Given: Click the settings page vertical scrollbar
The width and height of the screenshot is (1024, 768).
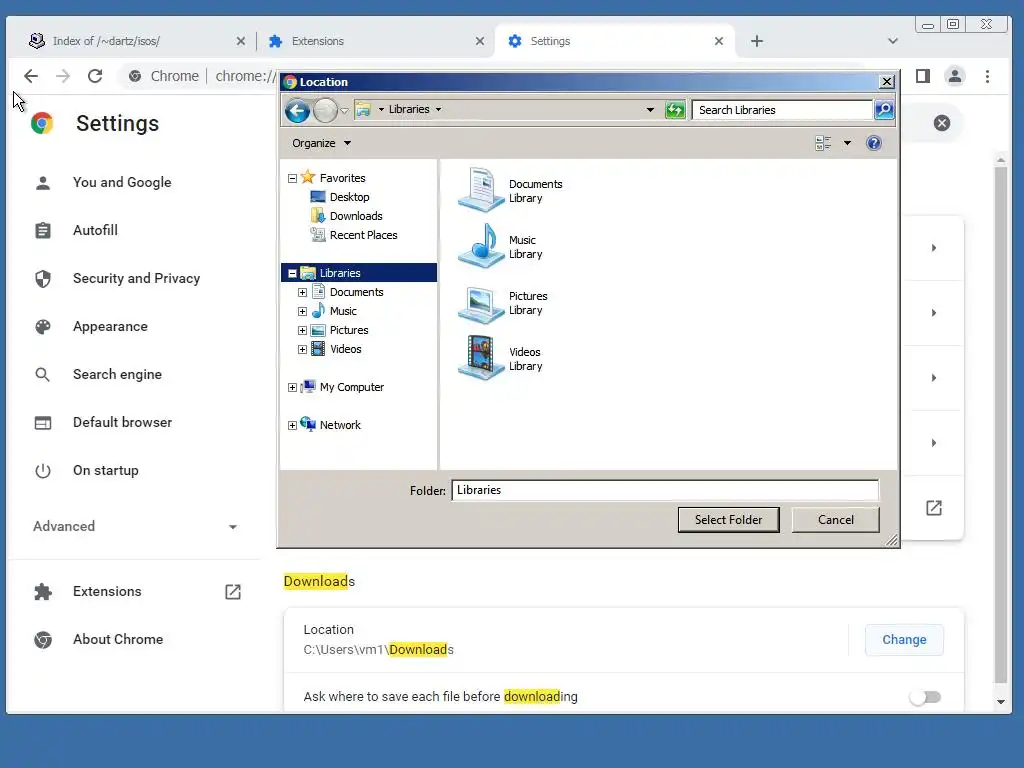Looking at the screenshot, I should [1000, 424].
